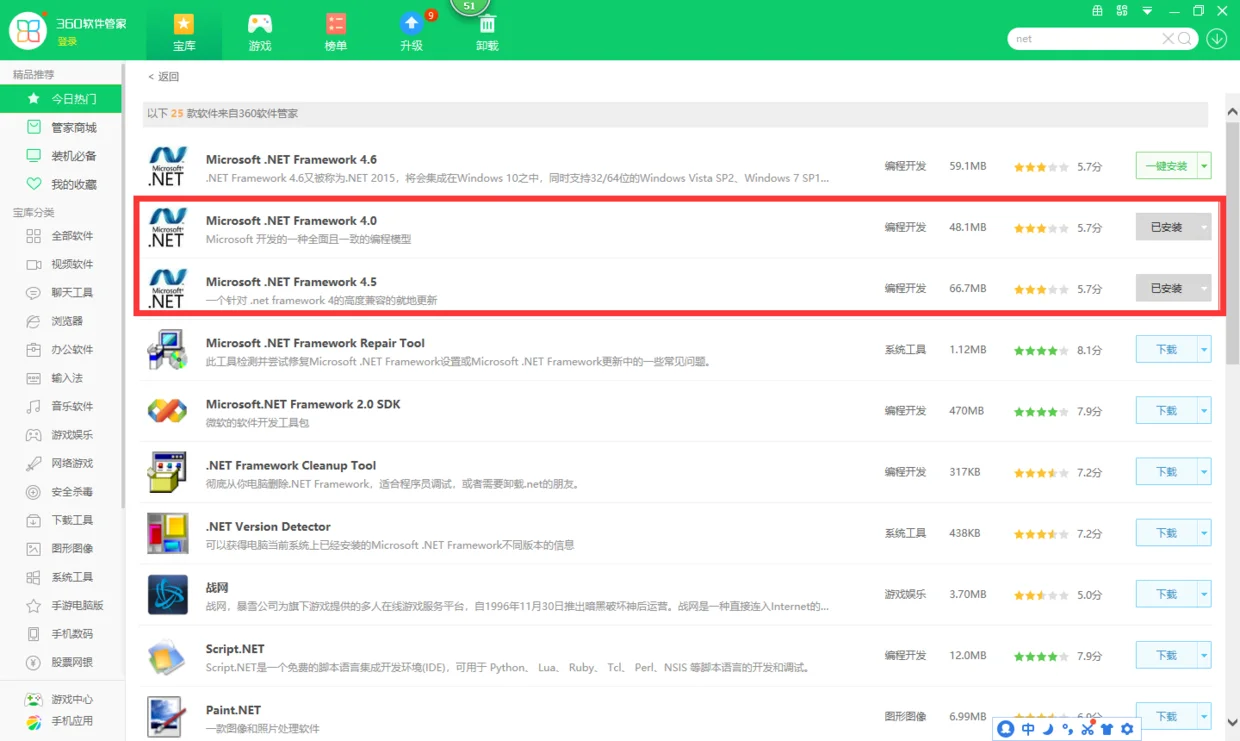
Task: Switch to the 卸载 uninstall tab
Action: (487, 32)
